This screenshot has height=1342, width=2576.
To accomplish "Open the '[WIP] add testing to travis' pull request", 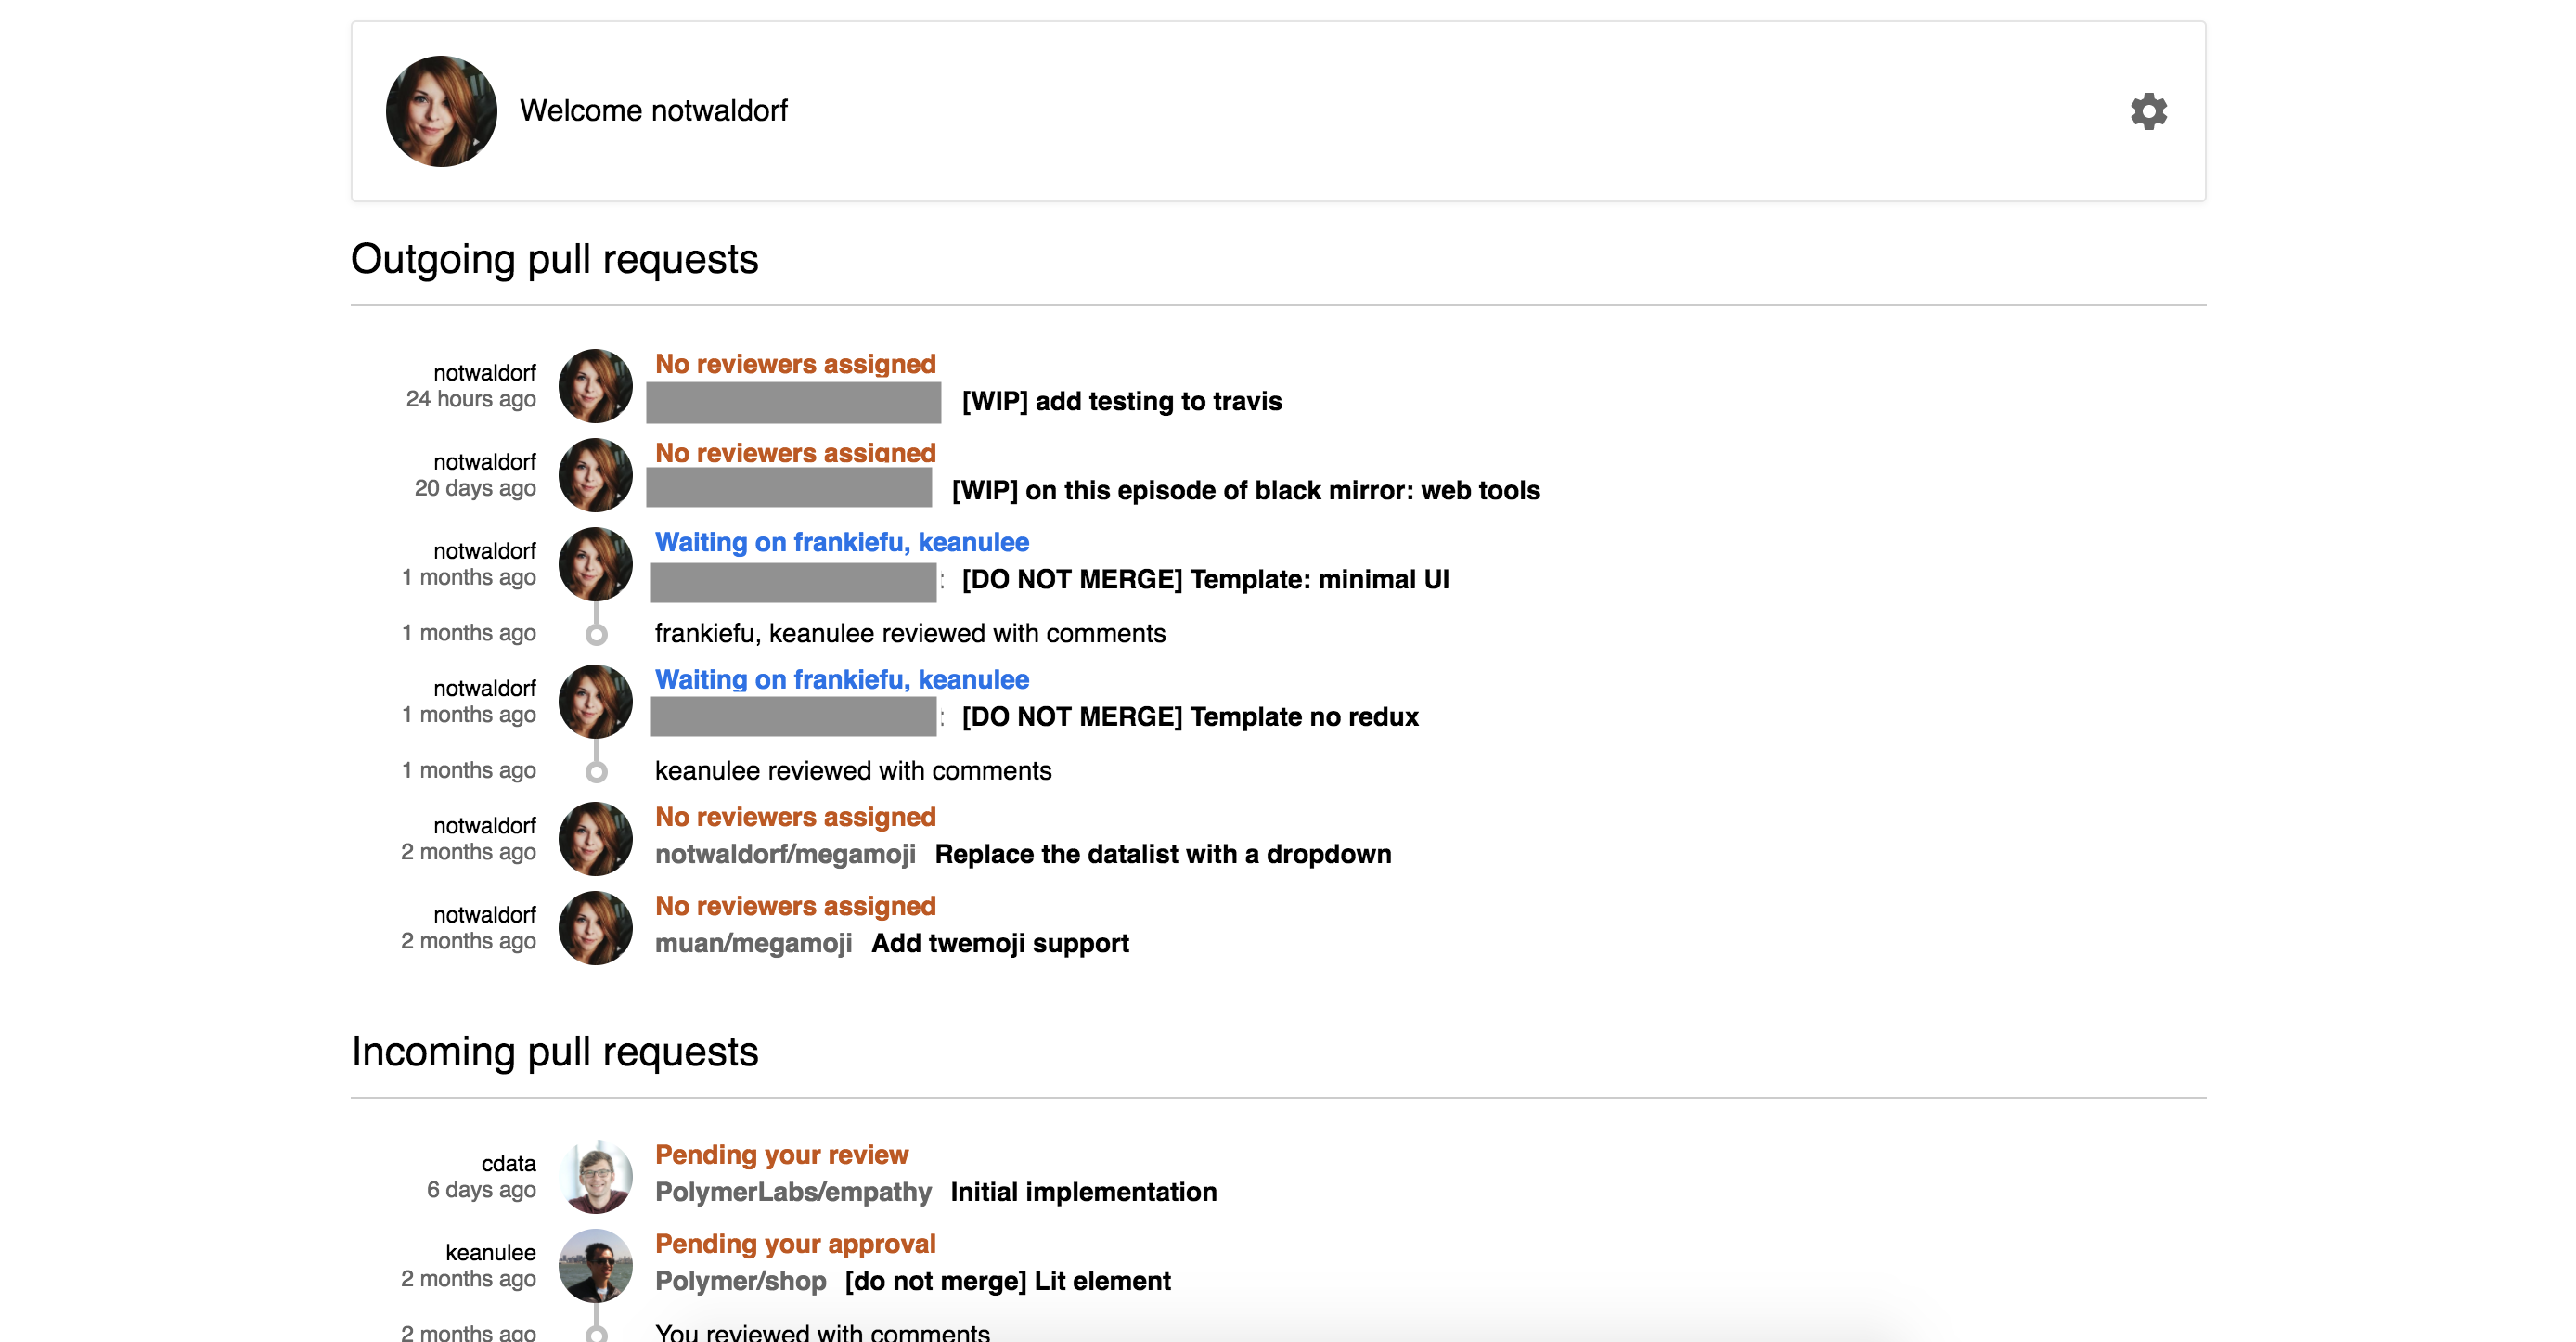I will 1120,401.
